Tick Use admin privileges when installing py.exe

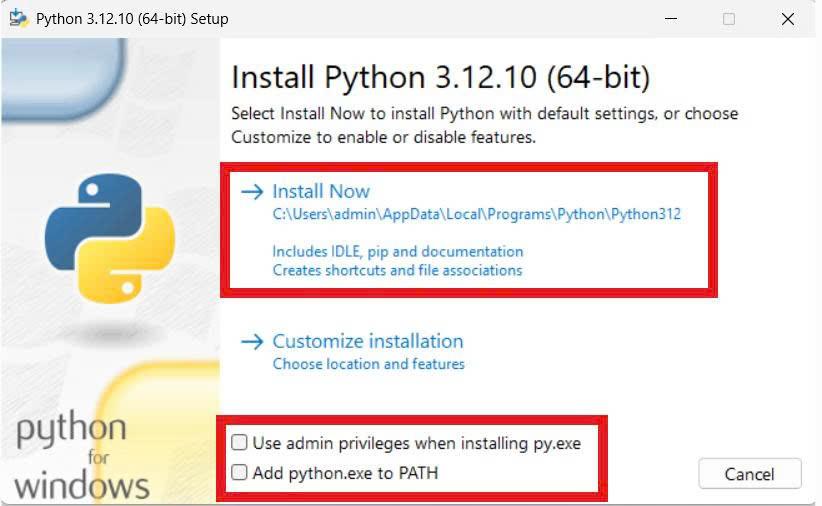point(239,443)
